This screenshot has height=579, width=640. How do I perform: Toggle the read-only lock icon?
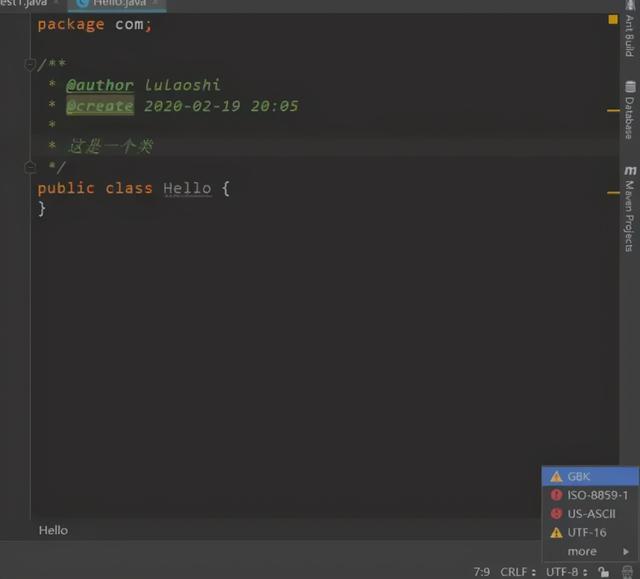[604, 572]
